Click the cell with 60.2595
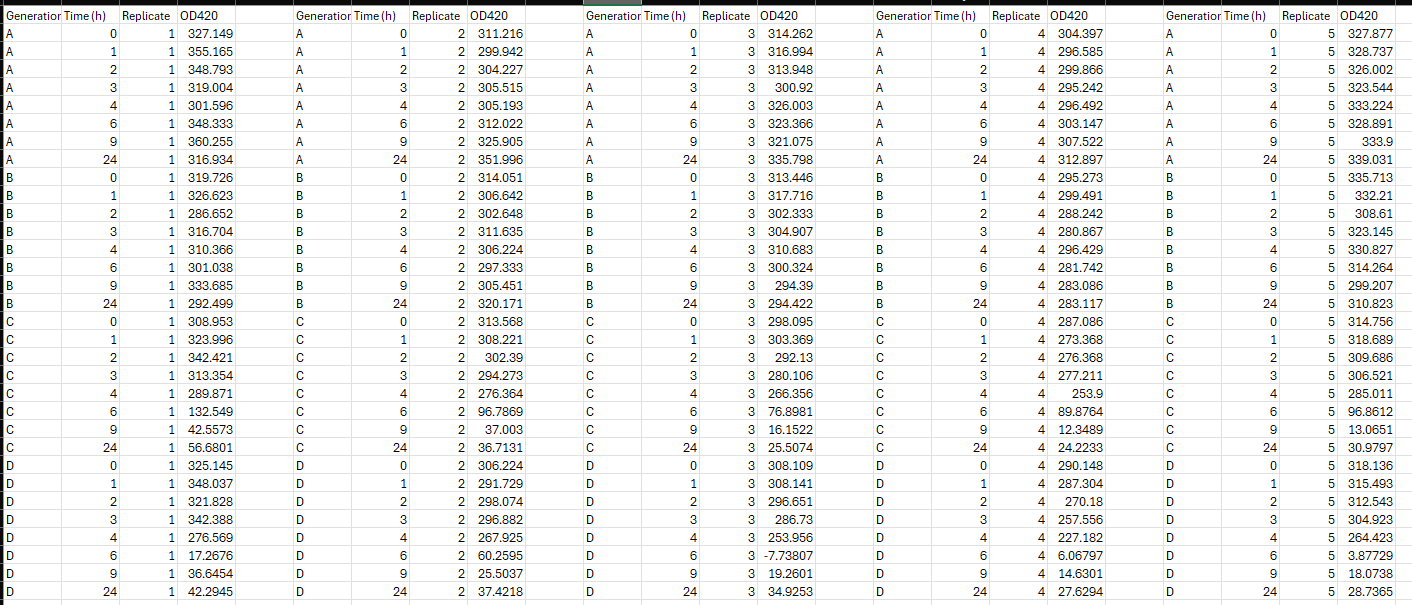Screen dimensions: 1412x605 (497, 556)
